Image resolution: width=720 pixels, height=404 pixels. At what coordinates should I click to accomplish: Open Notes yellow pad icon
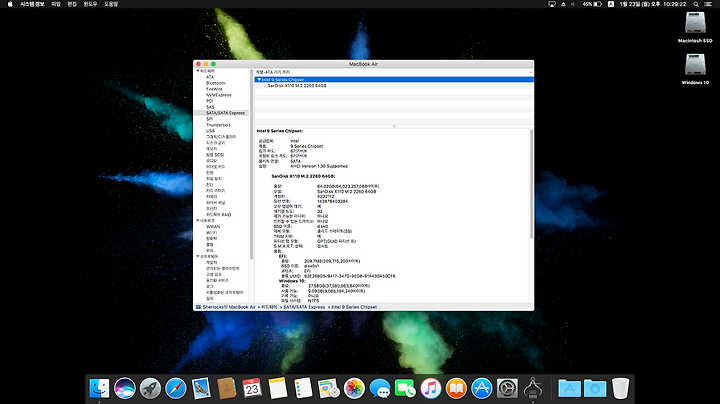pos(278,388)
